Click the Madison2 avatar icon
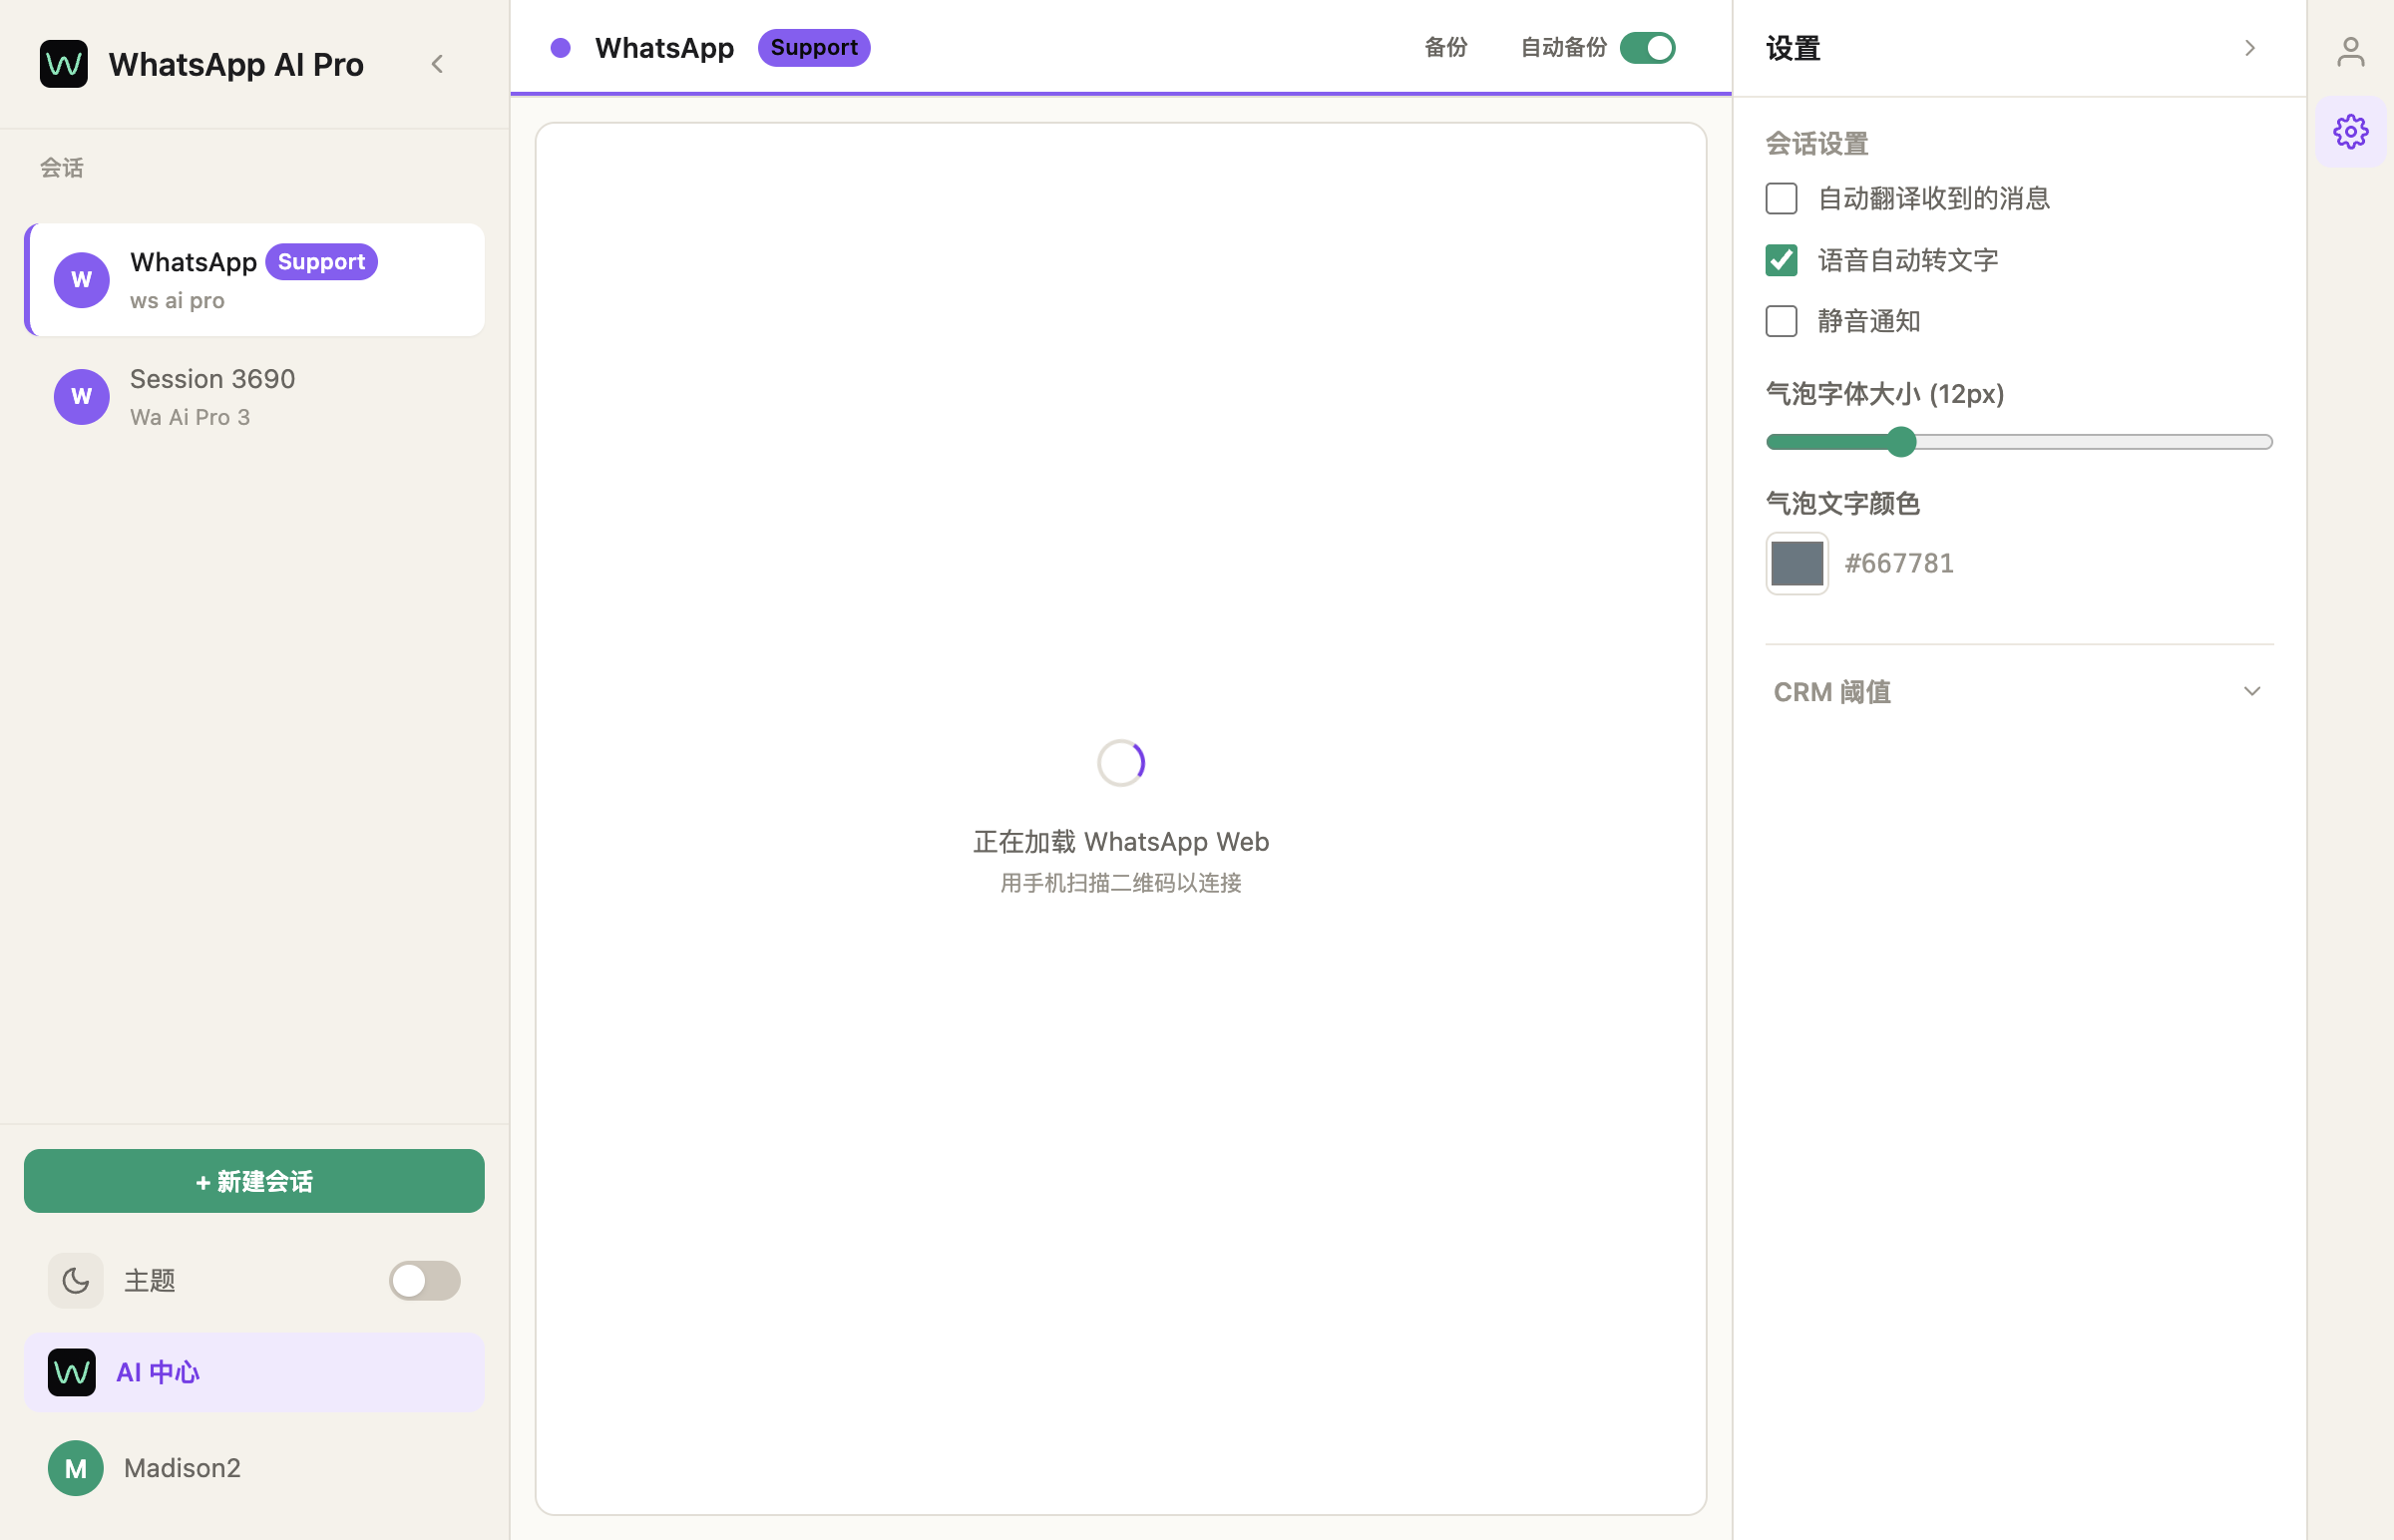This screenshot has height=1540, width=2394. (x=76, y=1468)
